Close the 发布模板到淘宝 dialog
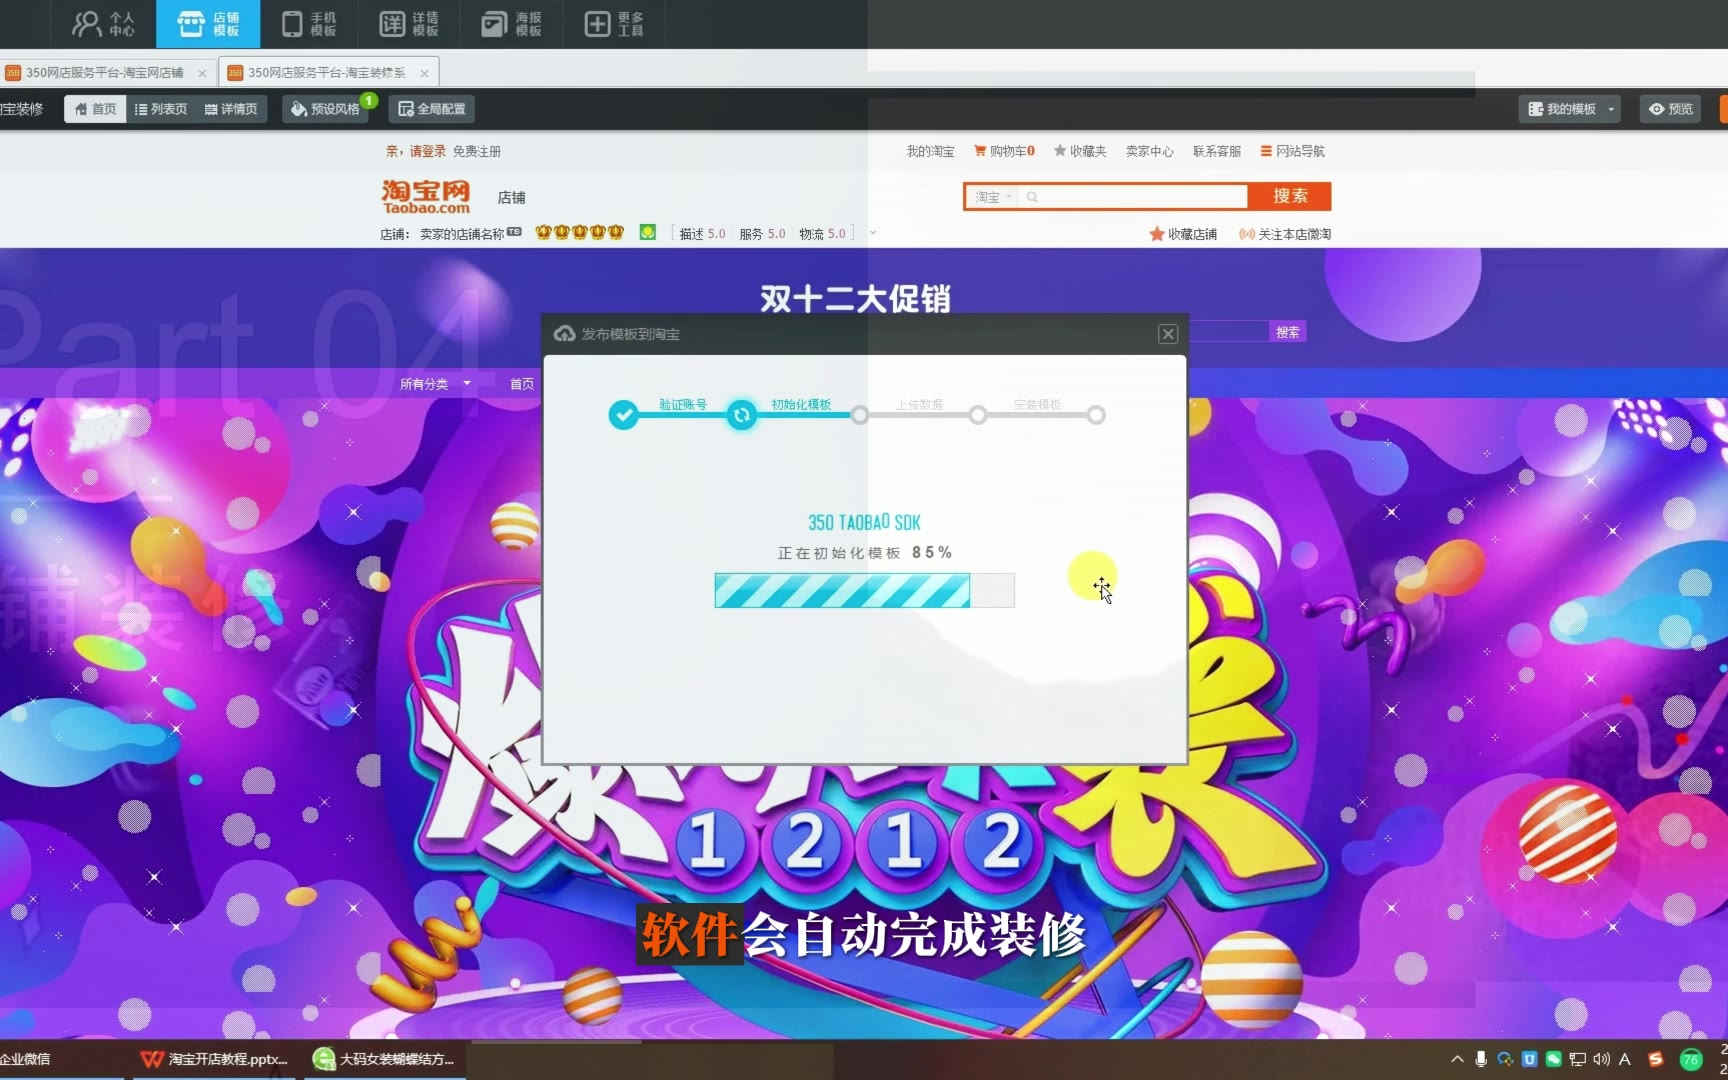Screen dimensions: 1728x1080 point(1167,334)
